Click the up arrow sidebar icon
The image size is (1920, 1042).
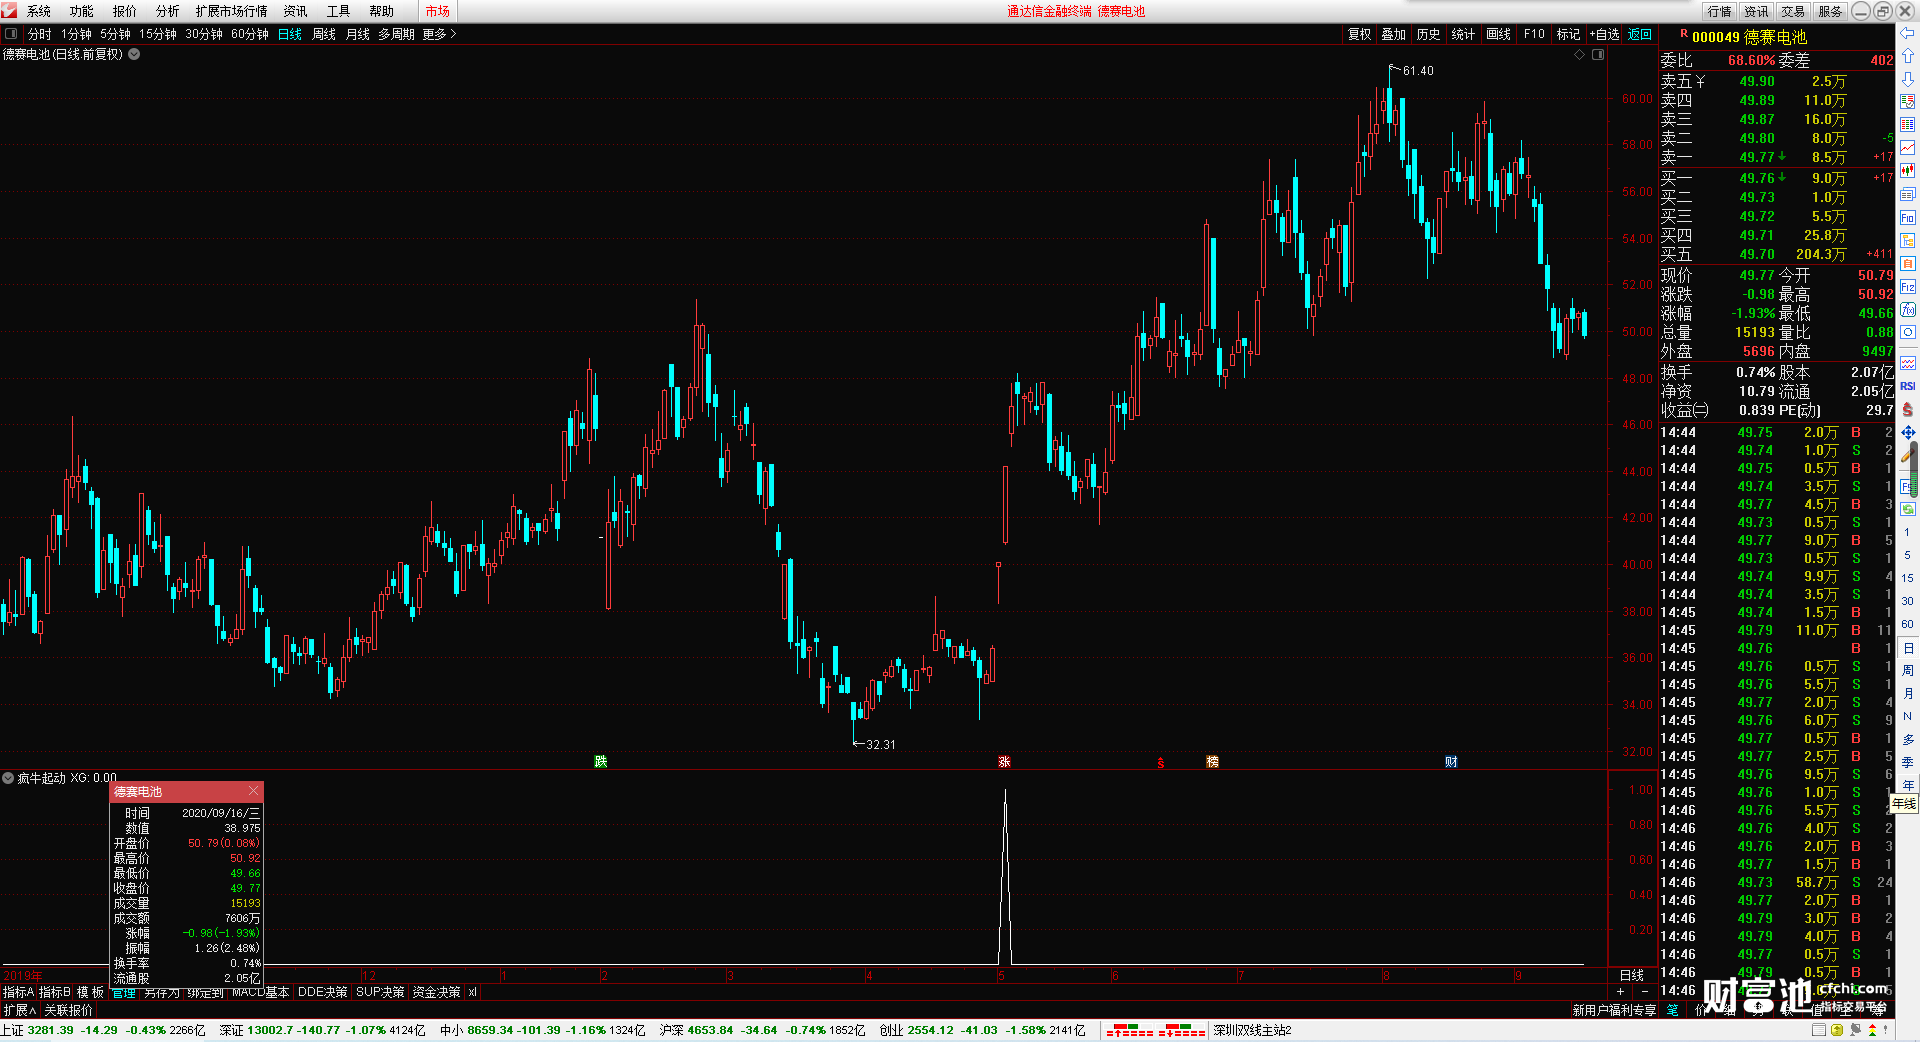pos(1908,56)
